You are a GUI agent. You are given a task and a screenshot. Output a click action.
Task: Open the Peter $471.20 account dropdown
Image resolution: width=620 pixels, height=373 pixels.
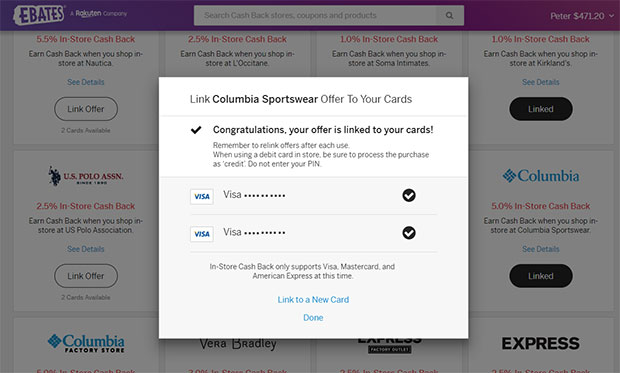(x=582, y=16)
